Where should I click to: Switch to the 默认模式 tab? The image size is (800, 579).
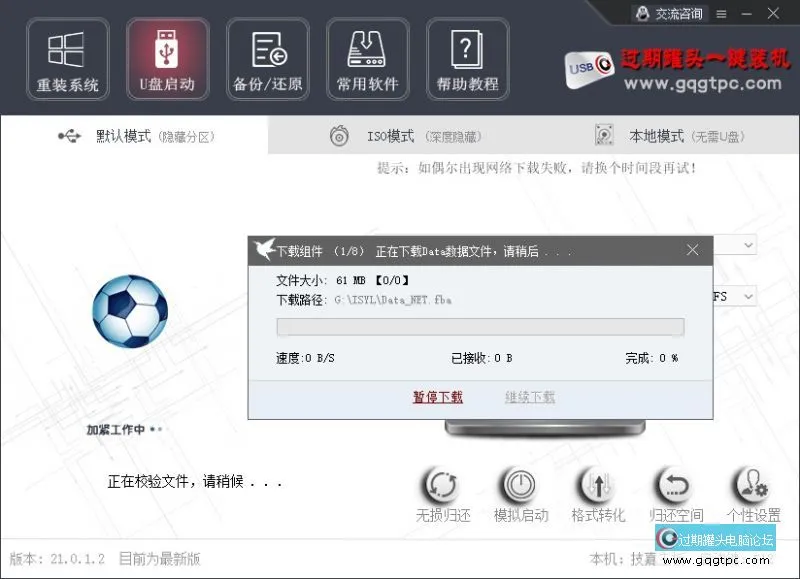[135, 136]
